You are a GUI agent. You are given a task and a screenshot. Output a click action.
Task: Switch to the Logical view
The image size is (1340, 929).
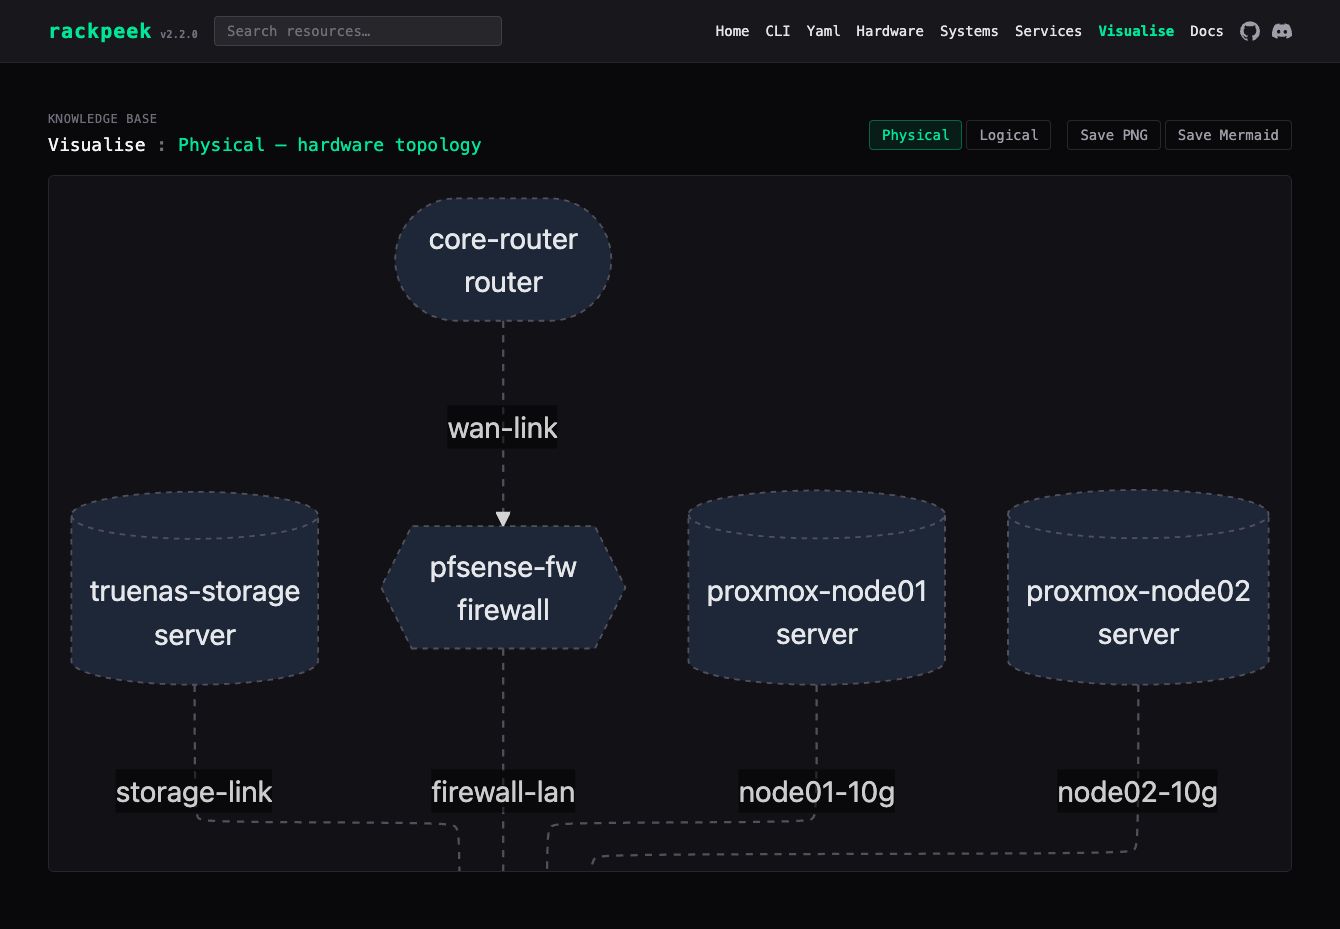tap(1008, 135)
